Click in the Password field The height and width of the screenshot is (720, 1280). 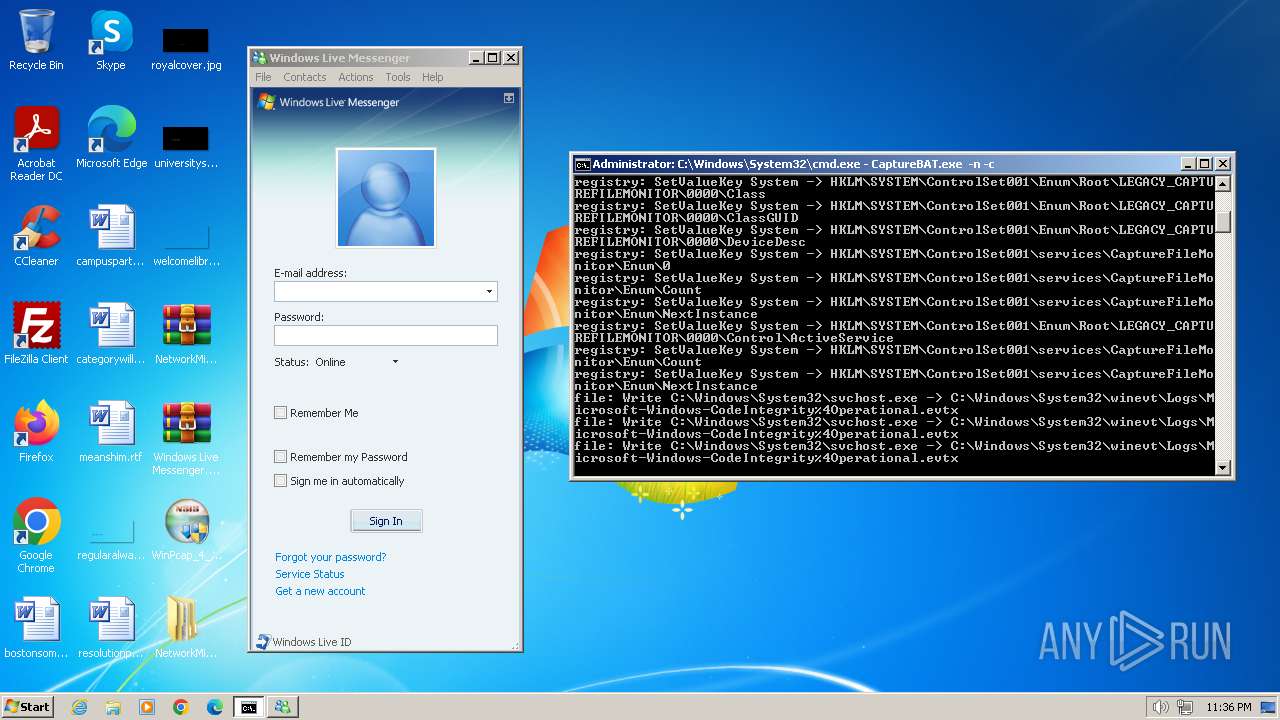pyautogui.click(x=386, y=336)
